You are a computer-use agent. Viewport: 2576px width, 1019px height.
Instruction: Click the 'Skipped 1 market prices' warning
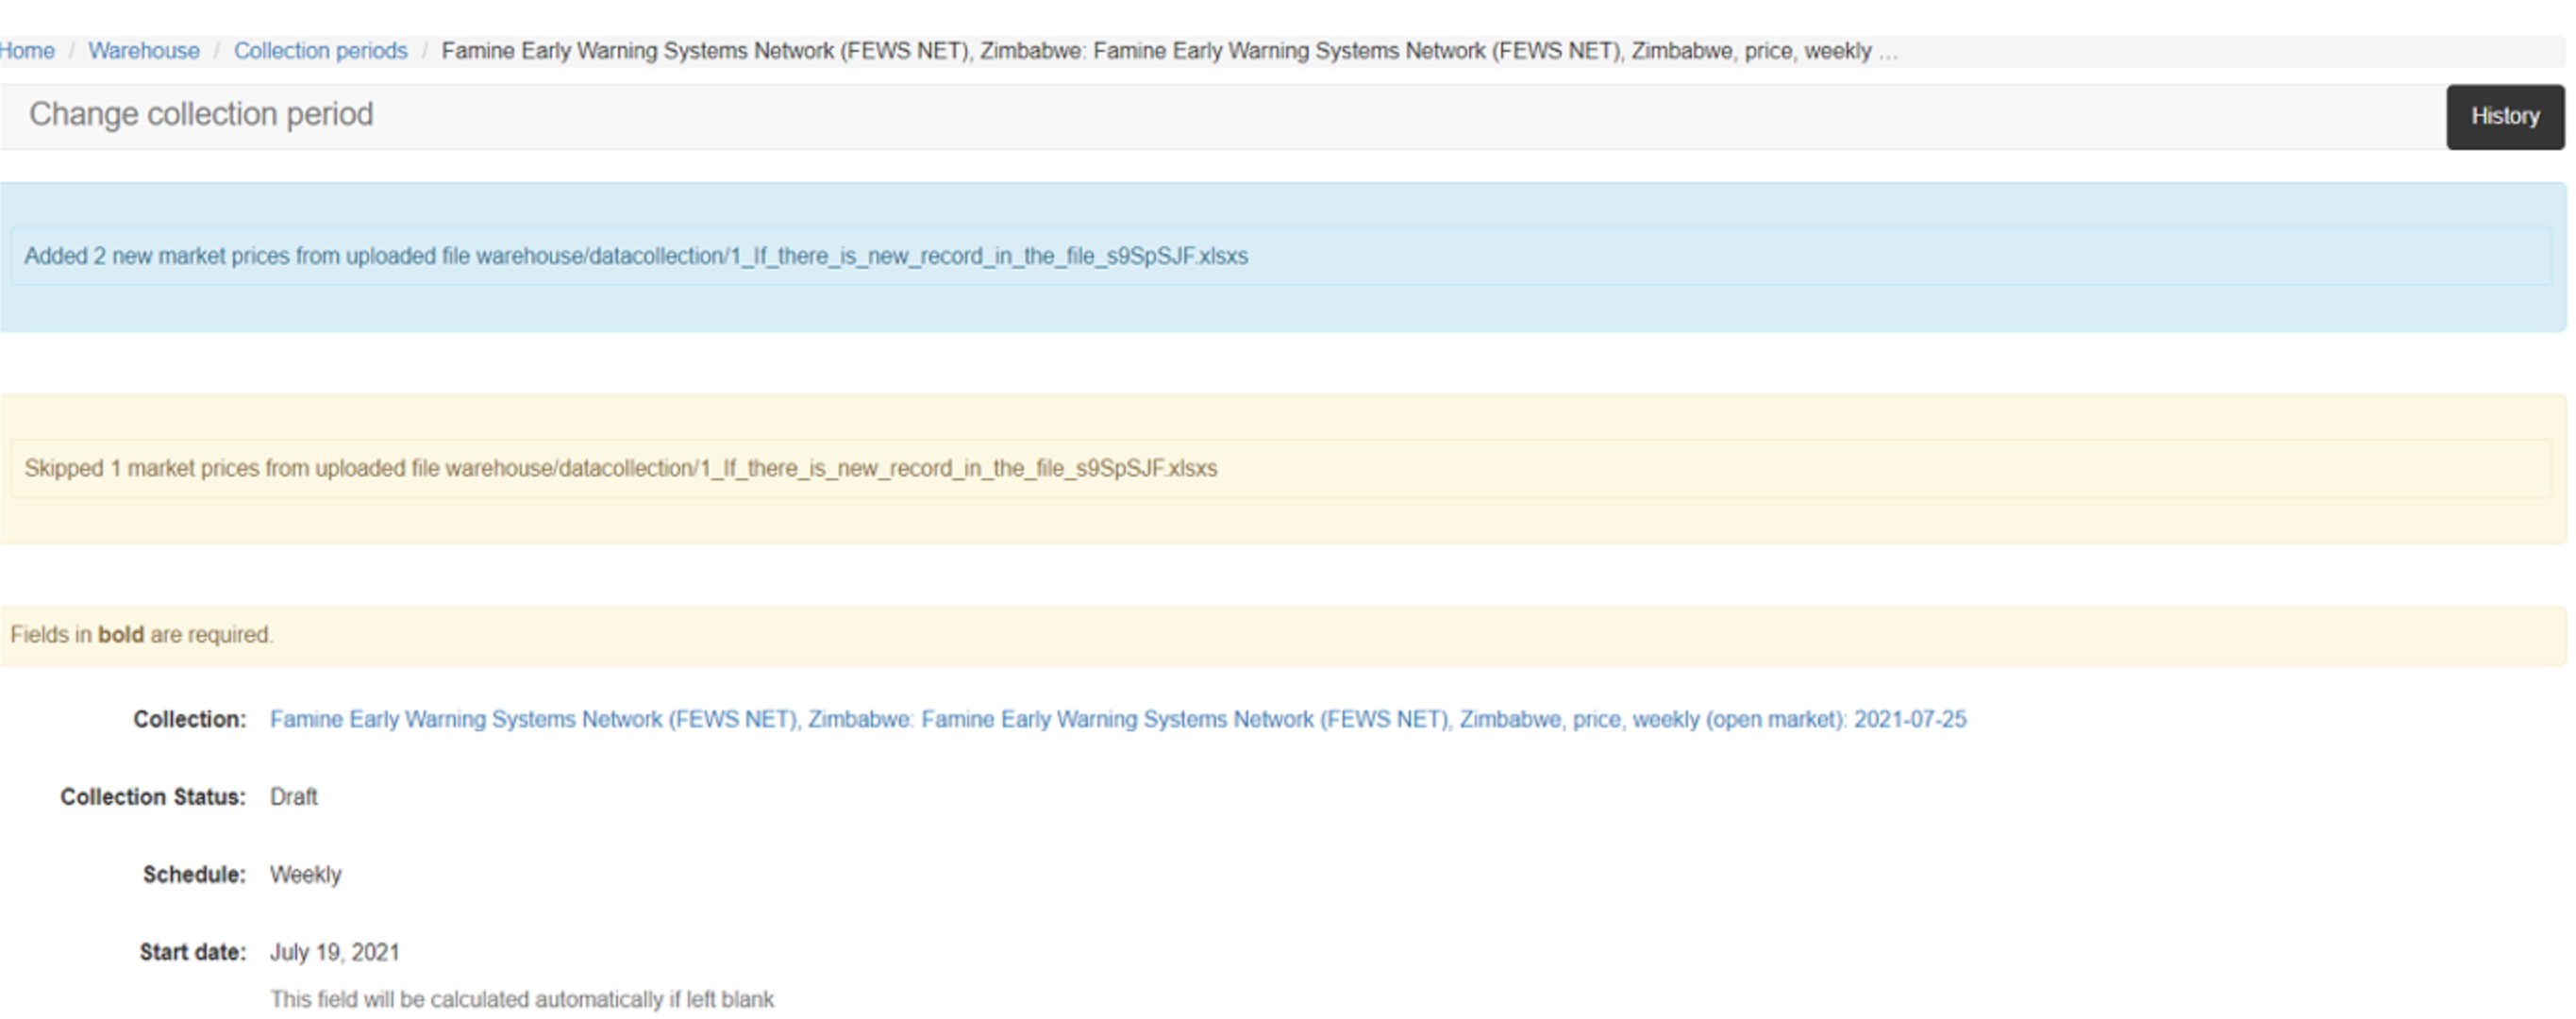[620, 468]
